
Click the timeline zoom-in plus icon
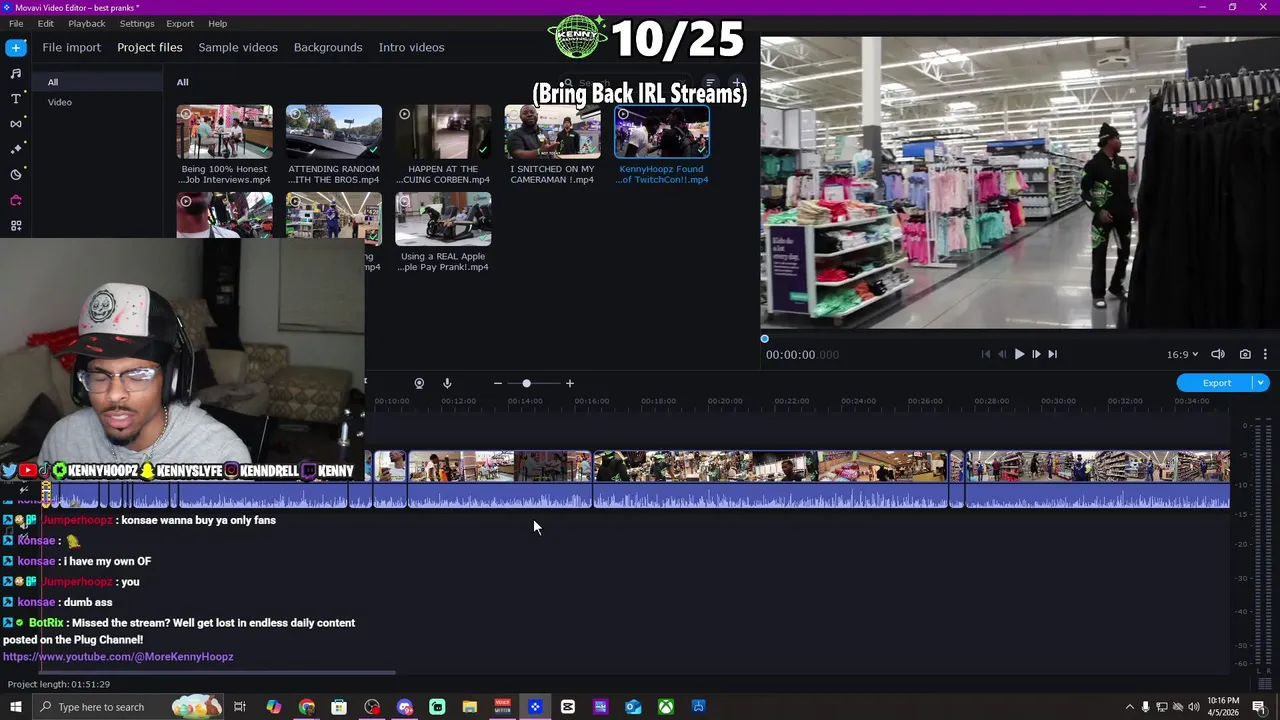570,383
